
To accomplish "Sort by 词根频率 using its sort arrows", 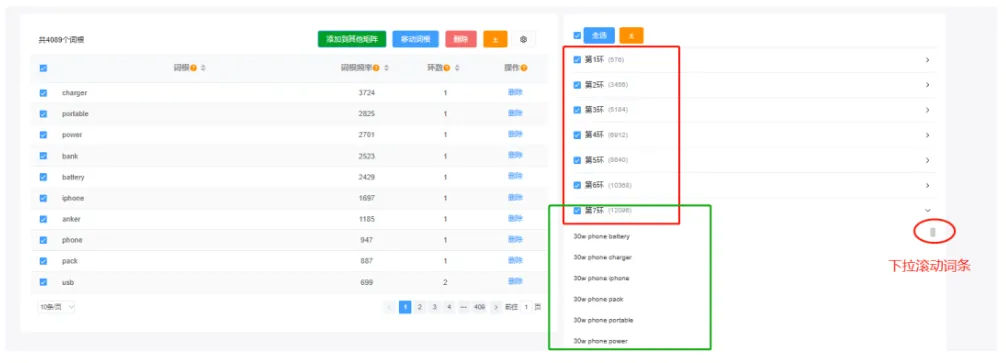I will (x=386, y=67).
